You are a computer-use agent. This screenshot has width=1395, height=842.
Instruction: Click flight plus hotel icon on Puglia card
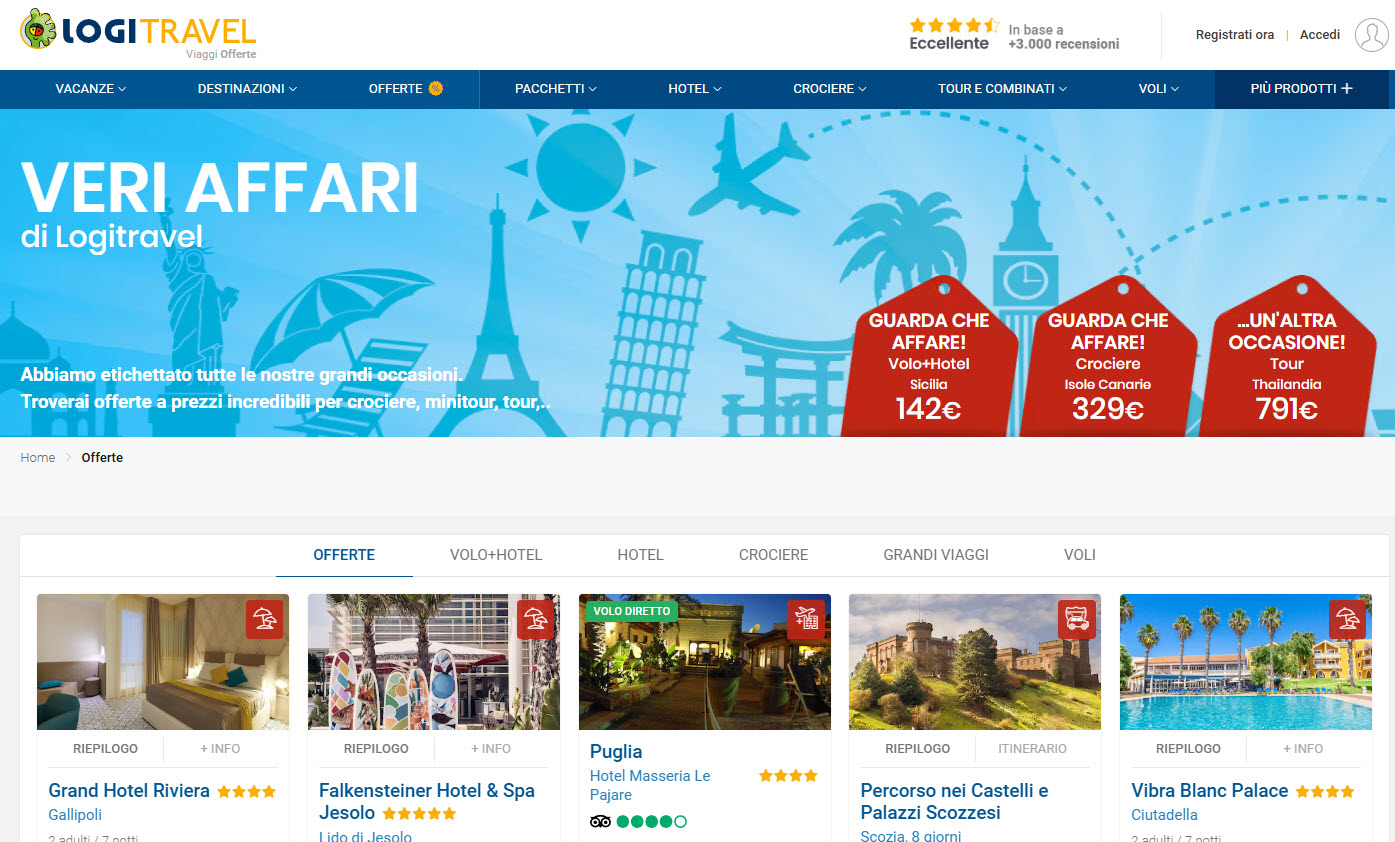pos(806,620)
